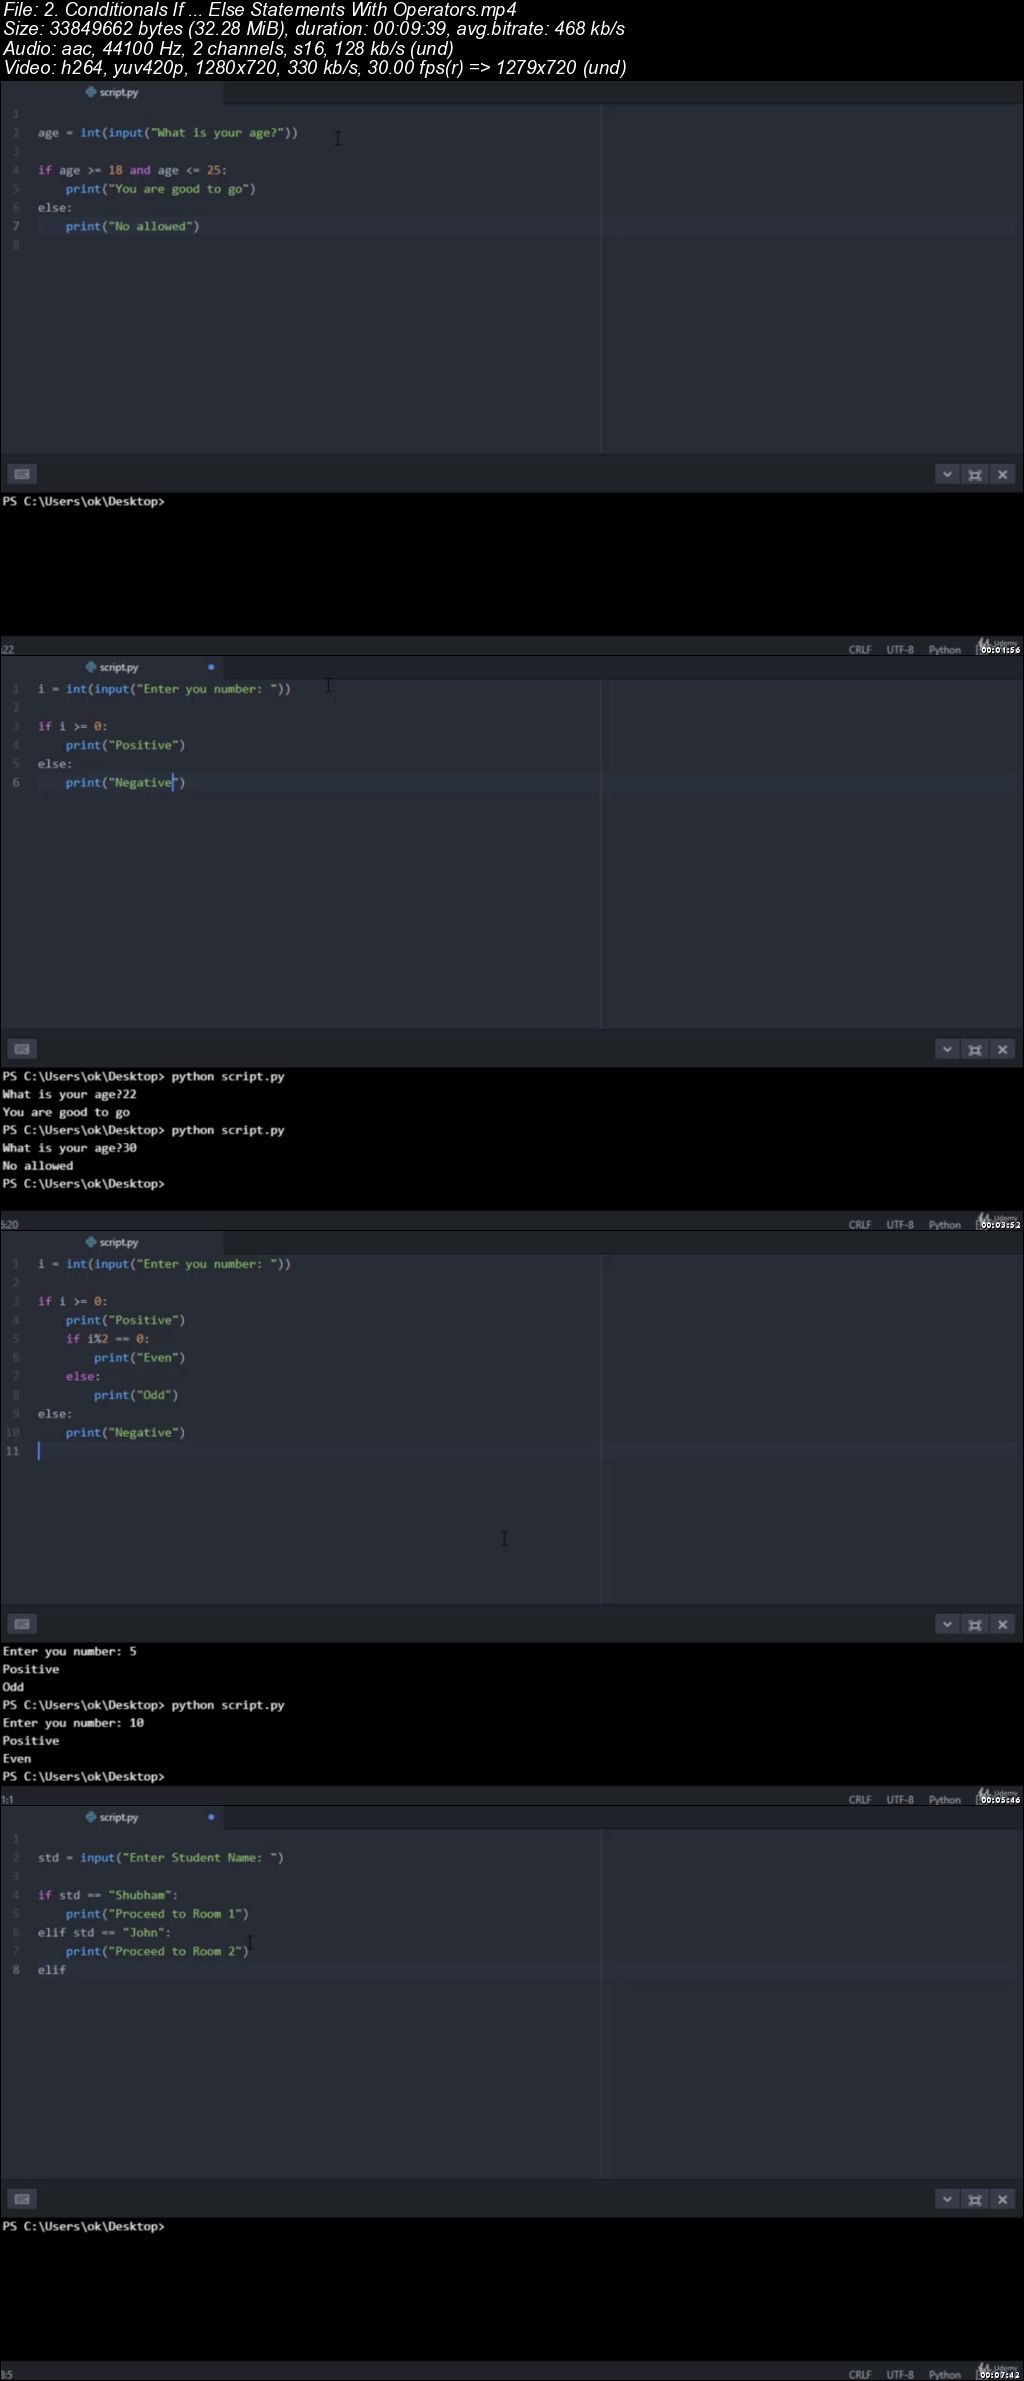Maximize terminal panel above "What is your age?22" output
The height and width of the screenshot is (2381, 1024).
coord(975,1049)
